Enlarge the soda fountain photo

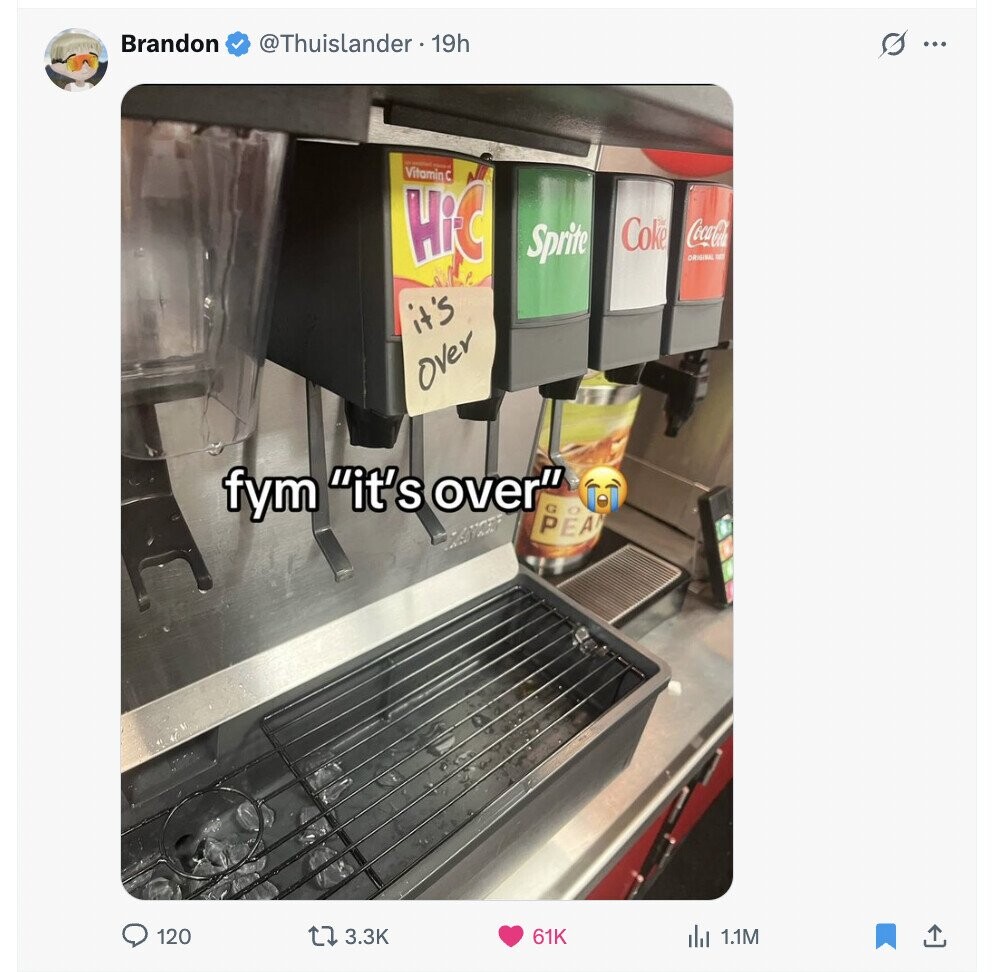pos(427,492)
